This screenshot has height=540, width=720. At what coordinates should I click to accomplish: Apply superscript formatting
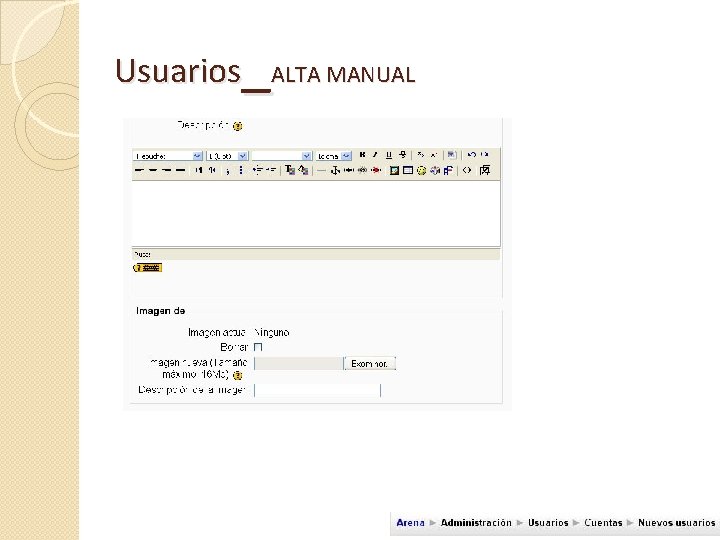pyautogui.click(x=434, y=155)
